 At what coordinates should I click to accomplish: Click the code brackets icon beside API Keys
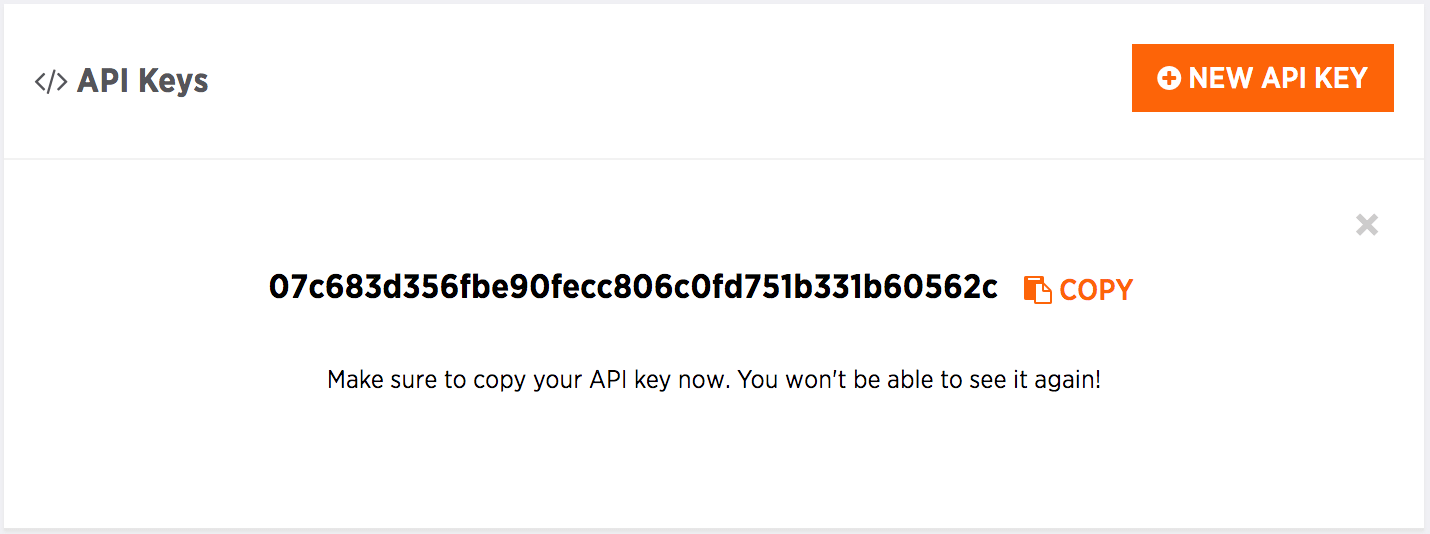(50, 81)
